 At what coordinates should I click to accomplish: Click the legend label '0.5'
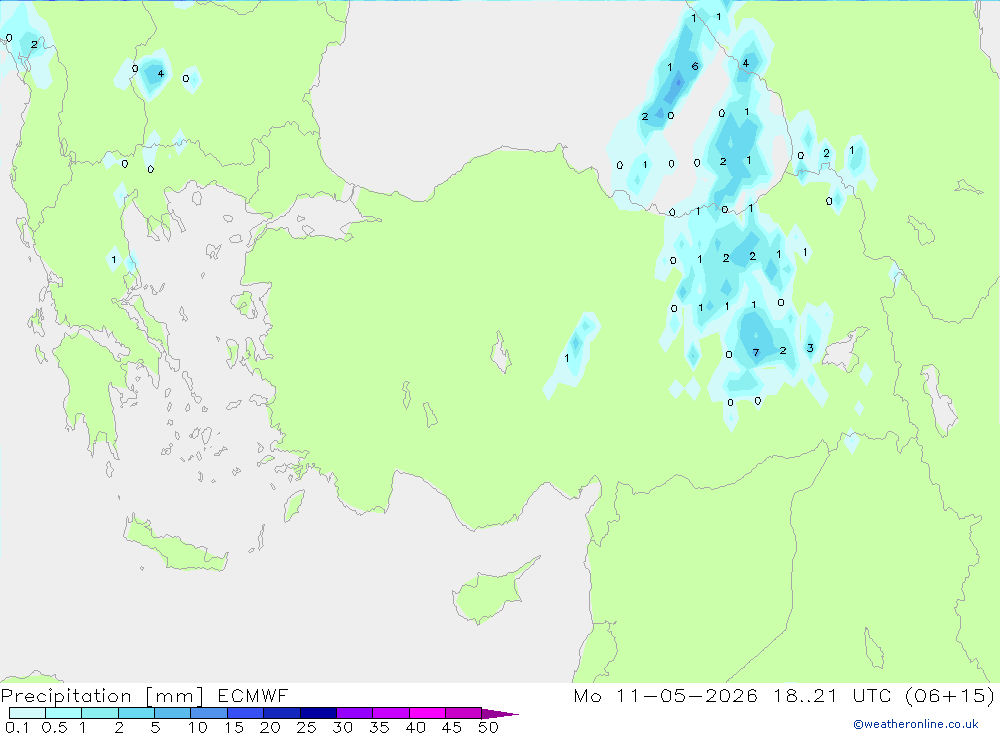click(54, 727)
